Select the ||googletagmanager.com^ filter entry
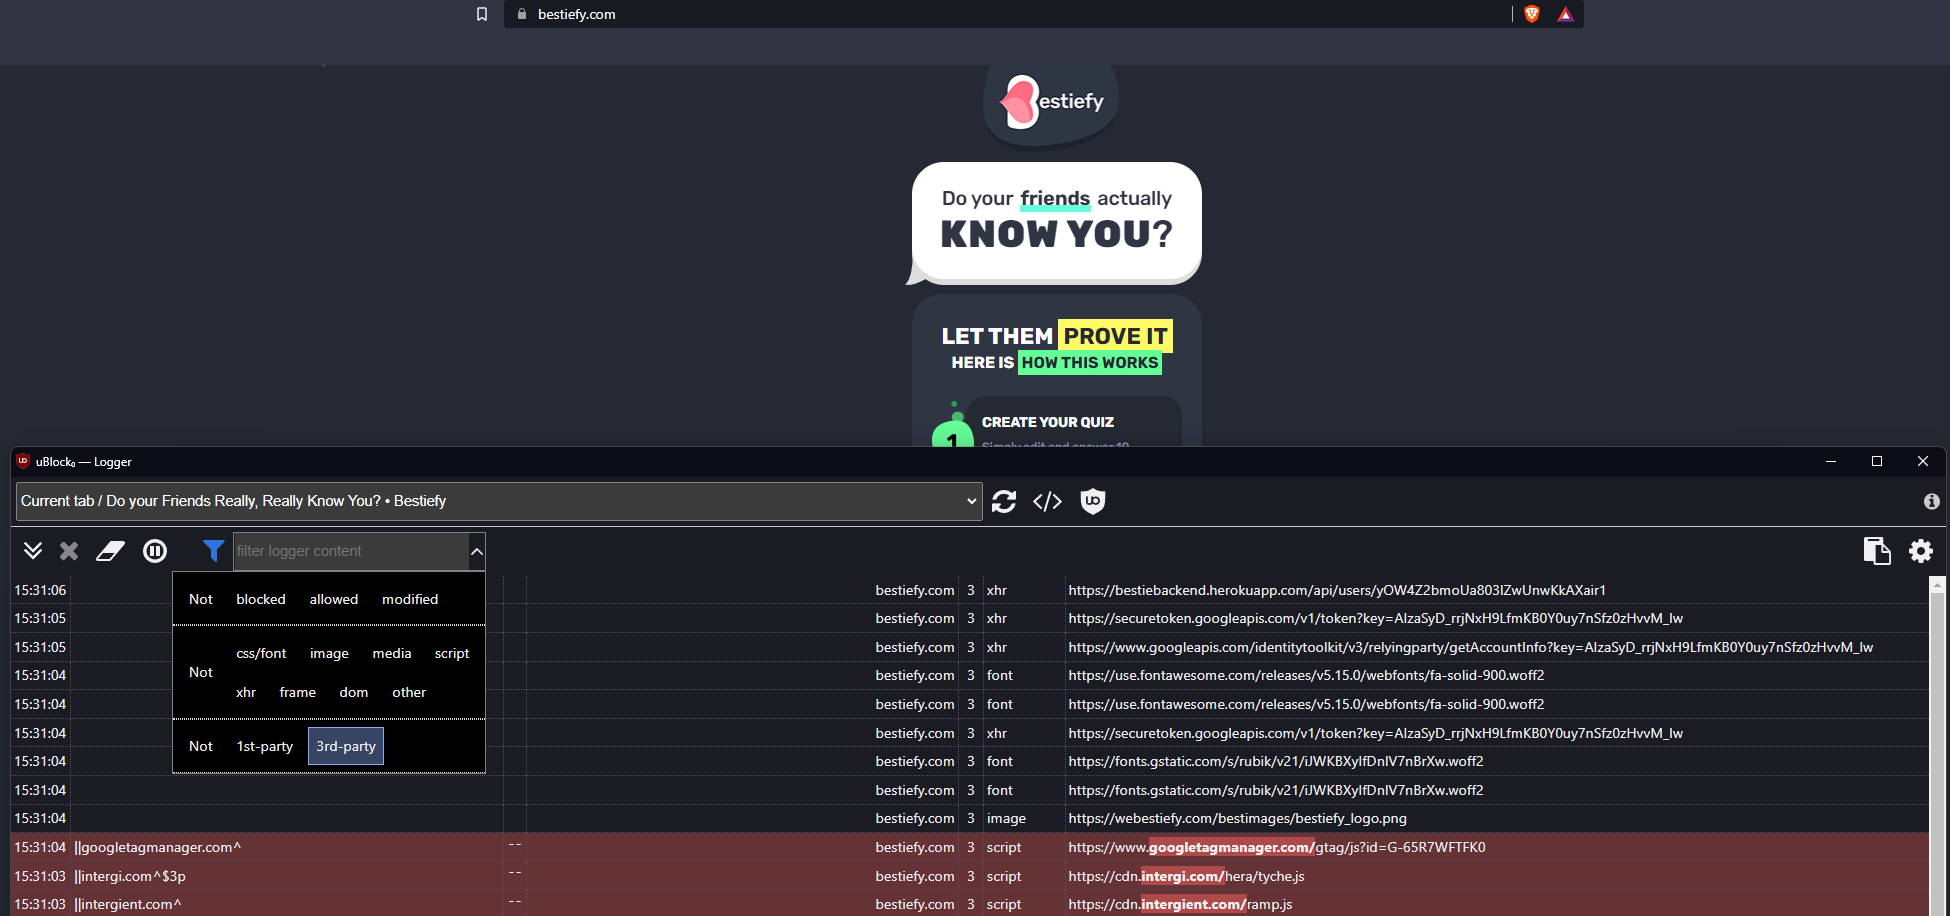 click(158, 847)
